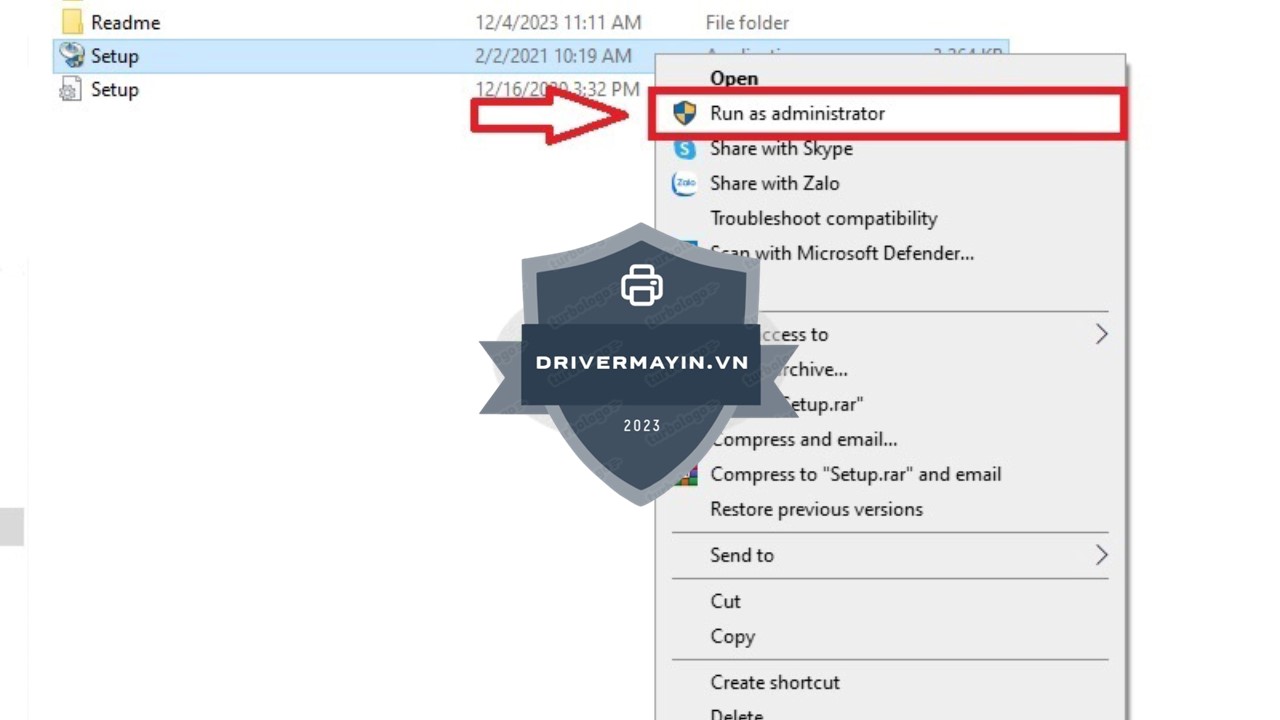
Task: Choose Cut from the context menu
Action: [725, 601]
